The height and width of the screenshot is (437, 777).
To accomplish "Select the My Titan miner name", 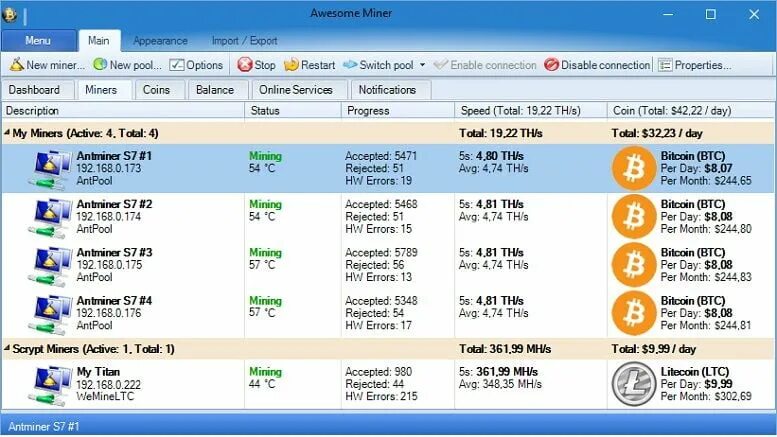I will [x=98, y=372].
